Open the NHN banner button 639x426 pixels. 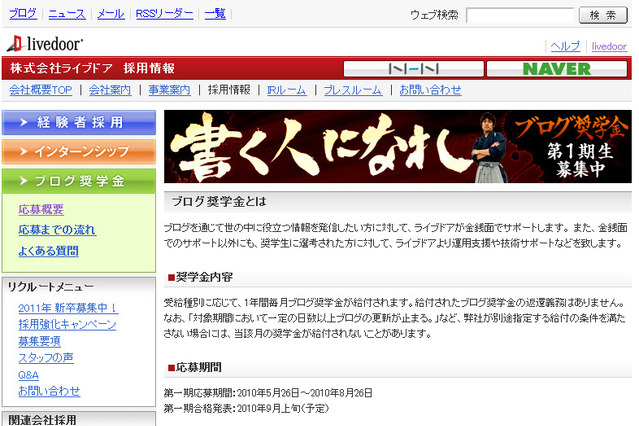(x=414, y=69)
